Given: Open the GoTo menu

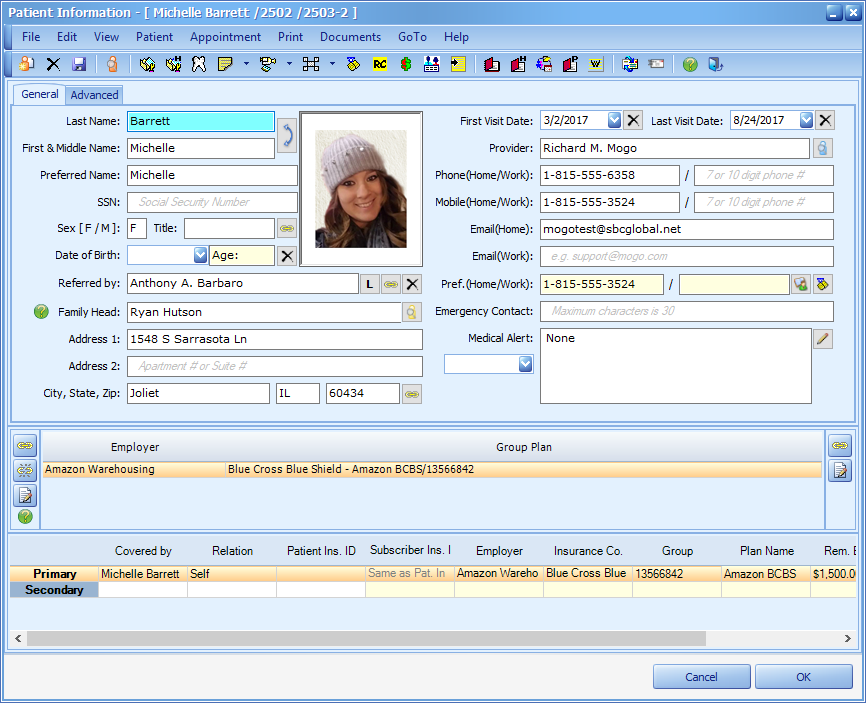Looking at the screenshot, I should point(413,36).
